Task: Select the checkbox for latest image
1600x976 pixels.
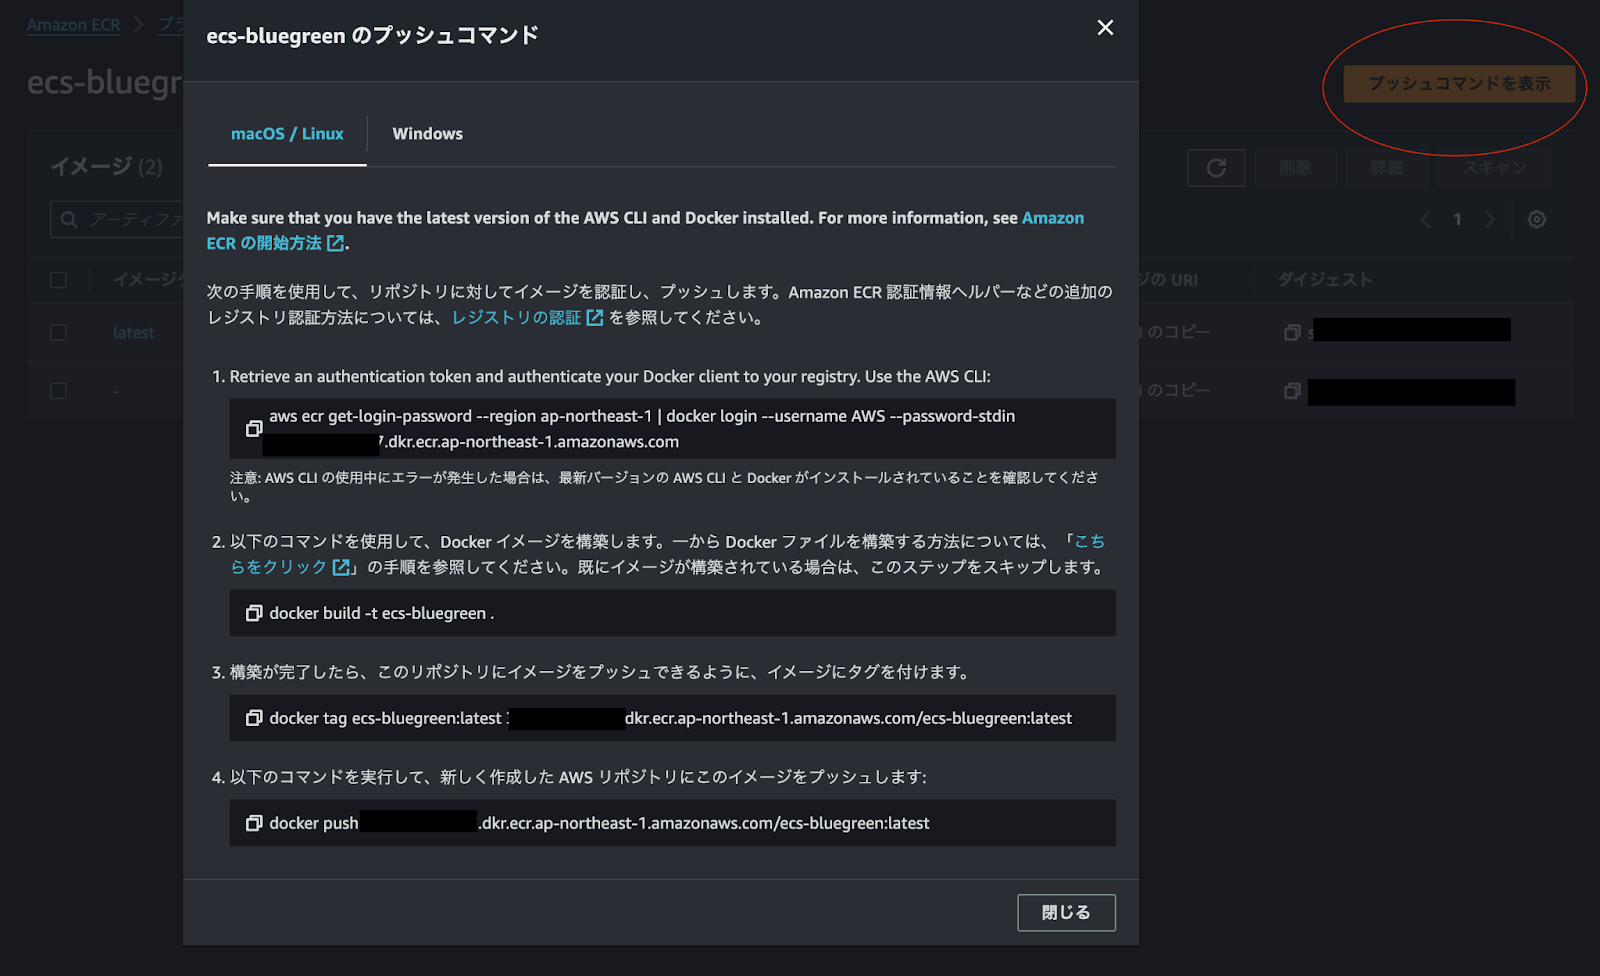Action: click(59, 332)
